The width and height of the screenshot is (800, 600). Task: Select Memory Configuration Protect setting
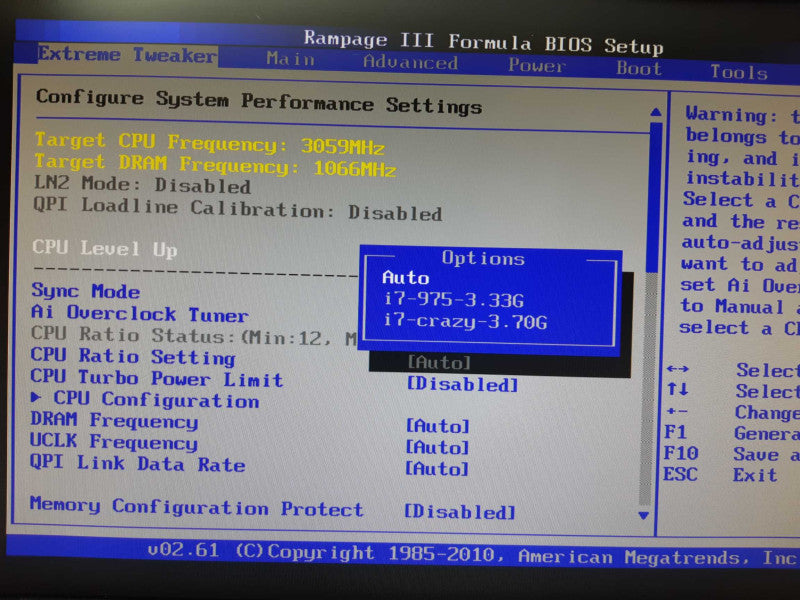coord(196,507)
